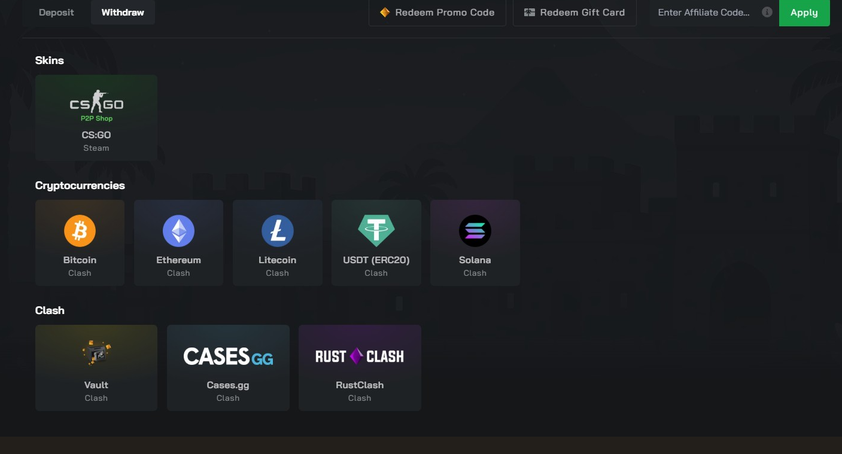Click the Skins section heading
The height and width of the screenshot is (454, 842).
[x=49, y=60]
